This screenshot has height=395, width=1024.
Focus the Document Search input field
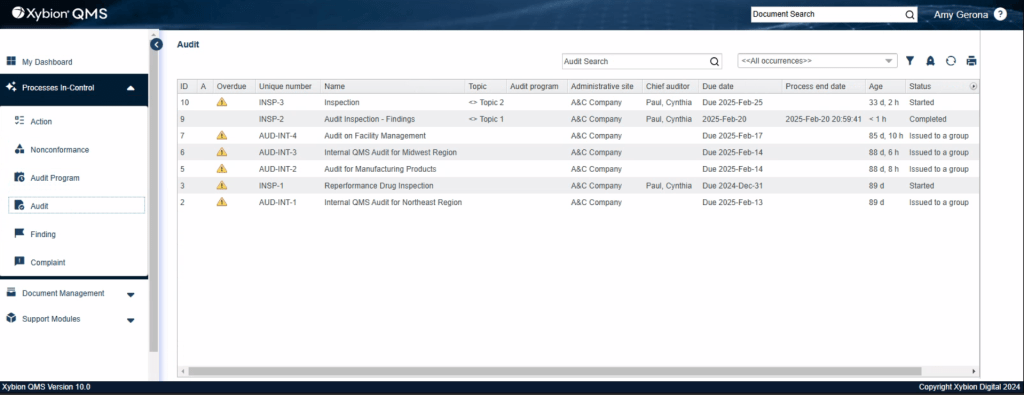pos(827,14)
